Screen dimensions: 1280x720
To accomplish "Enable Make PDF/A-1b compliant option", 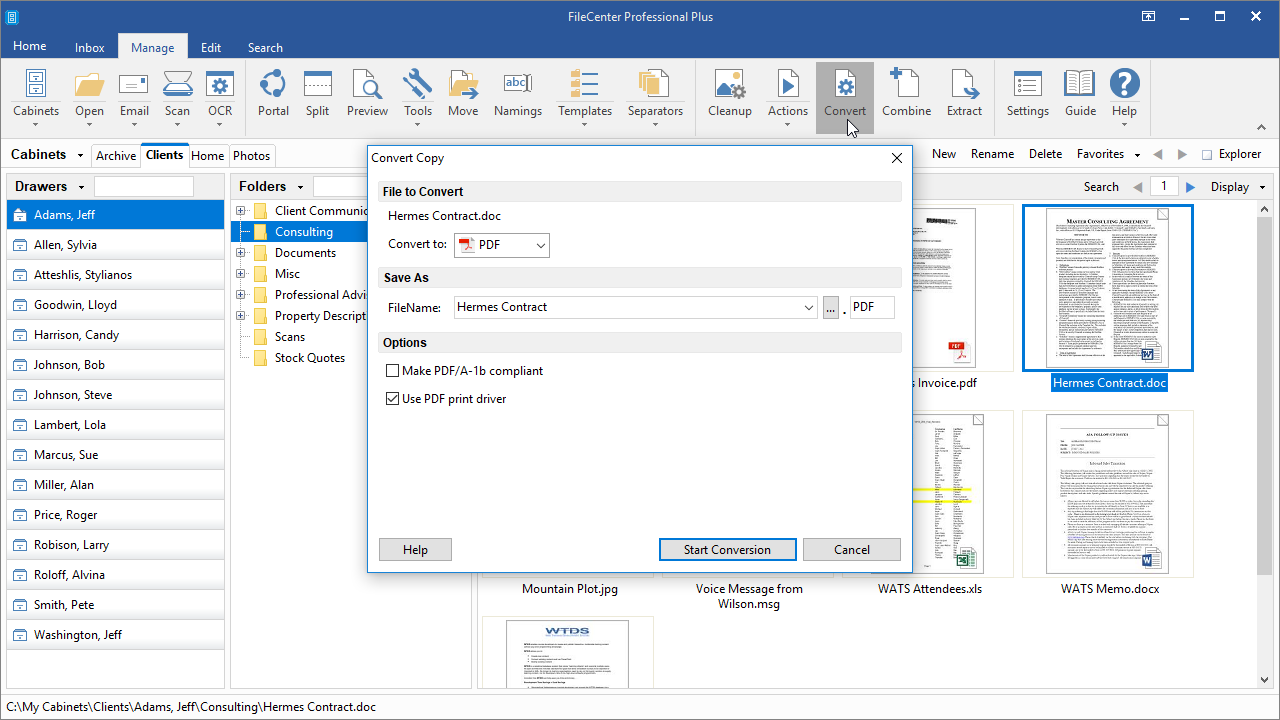I will 392,371.
